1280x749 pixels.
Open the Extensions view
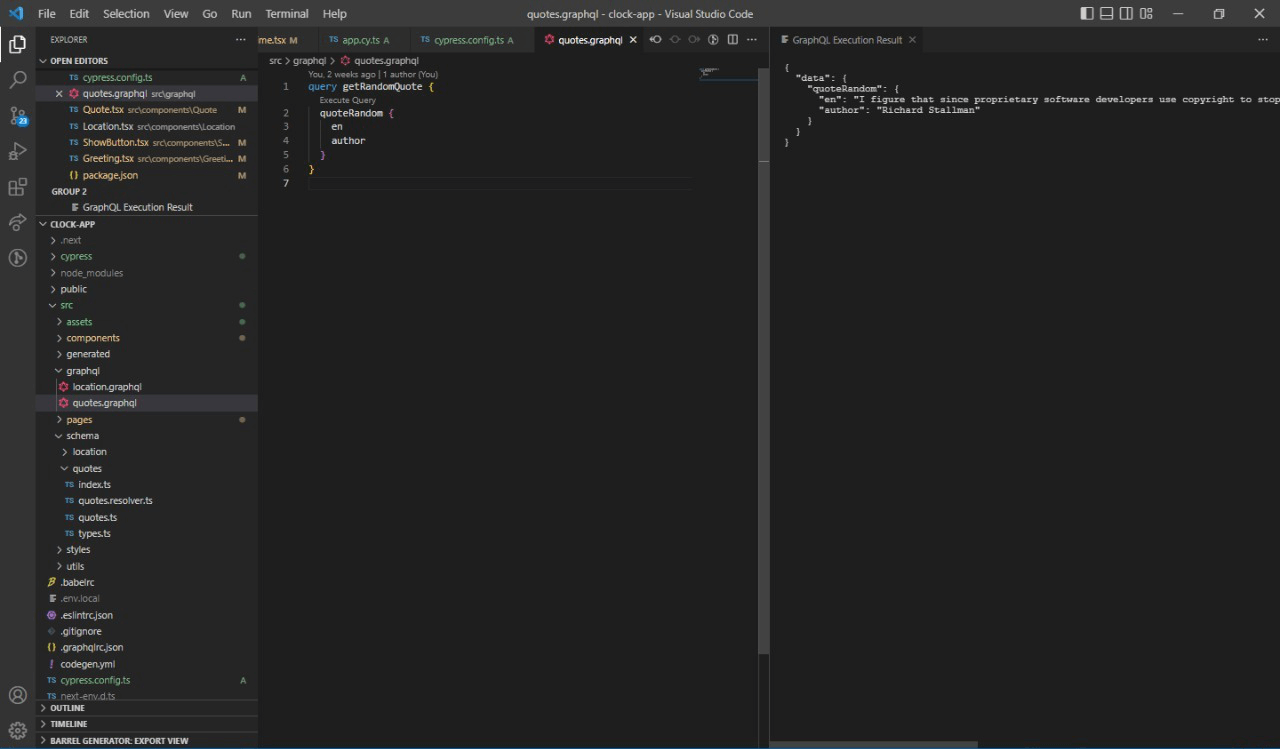tap(17, 187)
